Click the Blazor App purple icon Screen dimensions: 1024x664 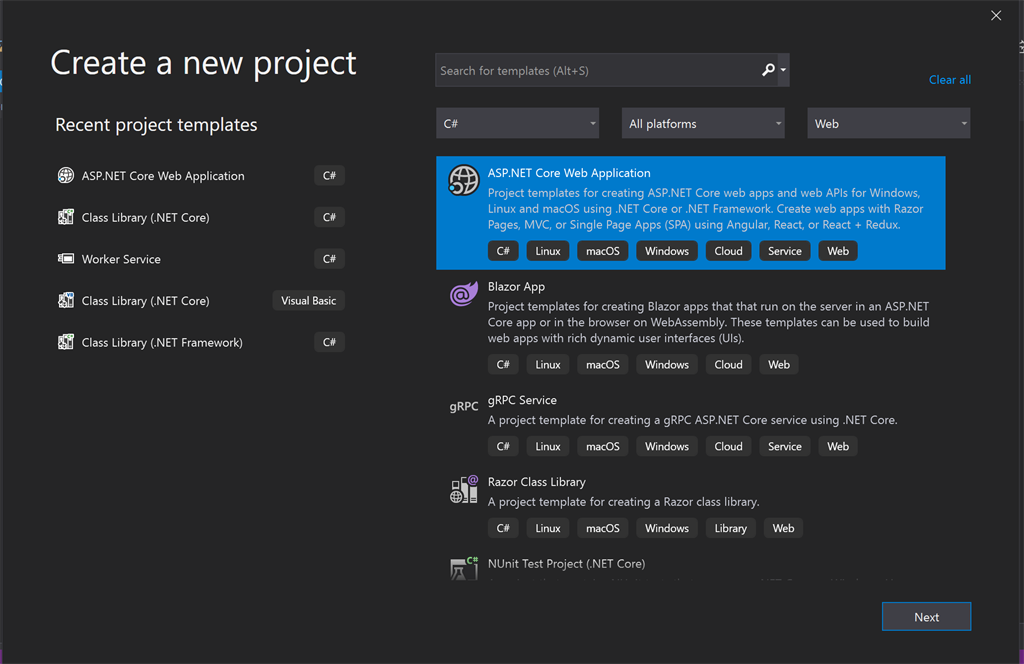463,294
